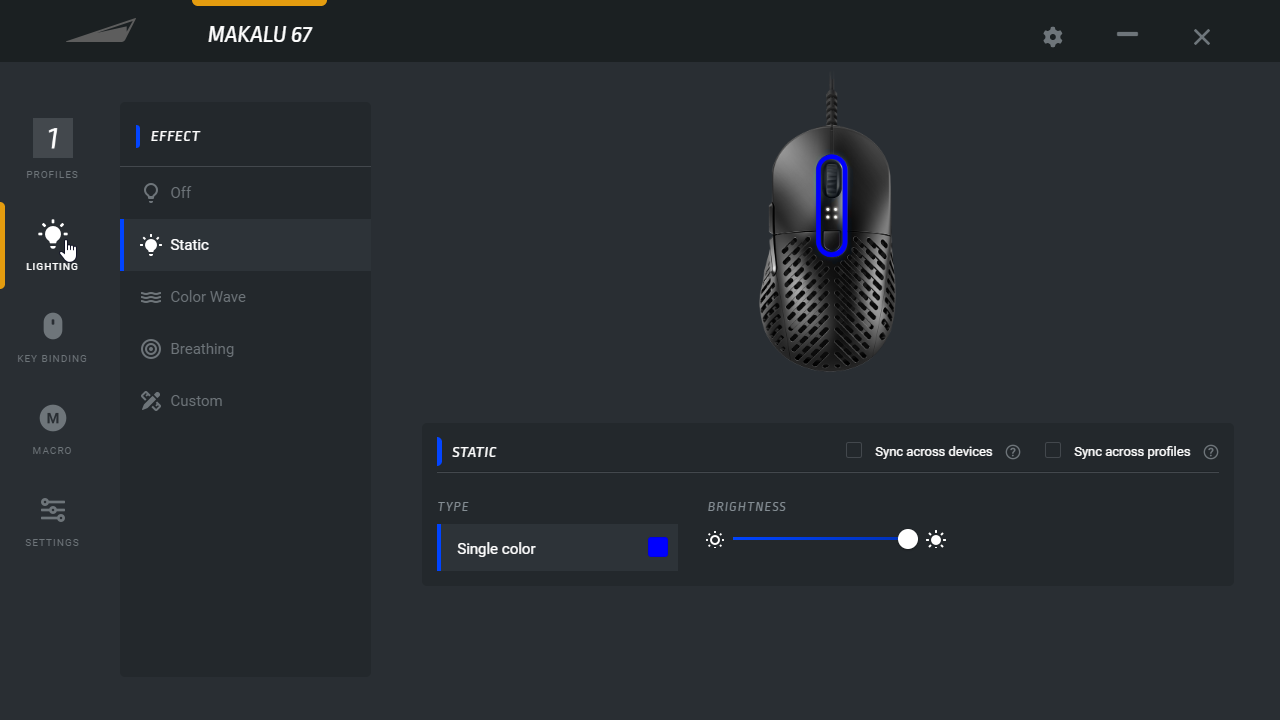
Task: Click the low brightness sun icon
Action: tap(714, 540)
